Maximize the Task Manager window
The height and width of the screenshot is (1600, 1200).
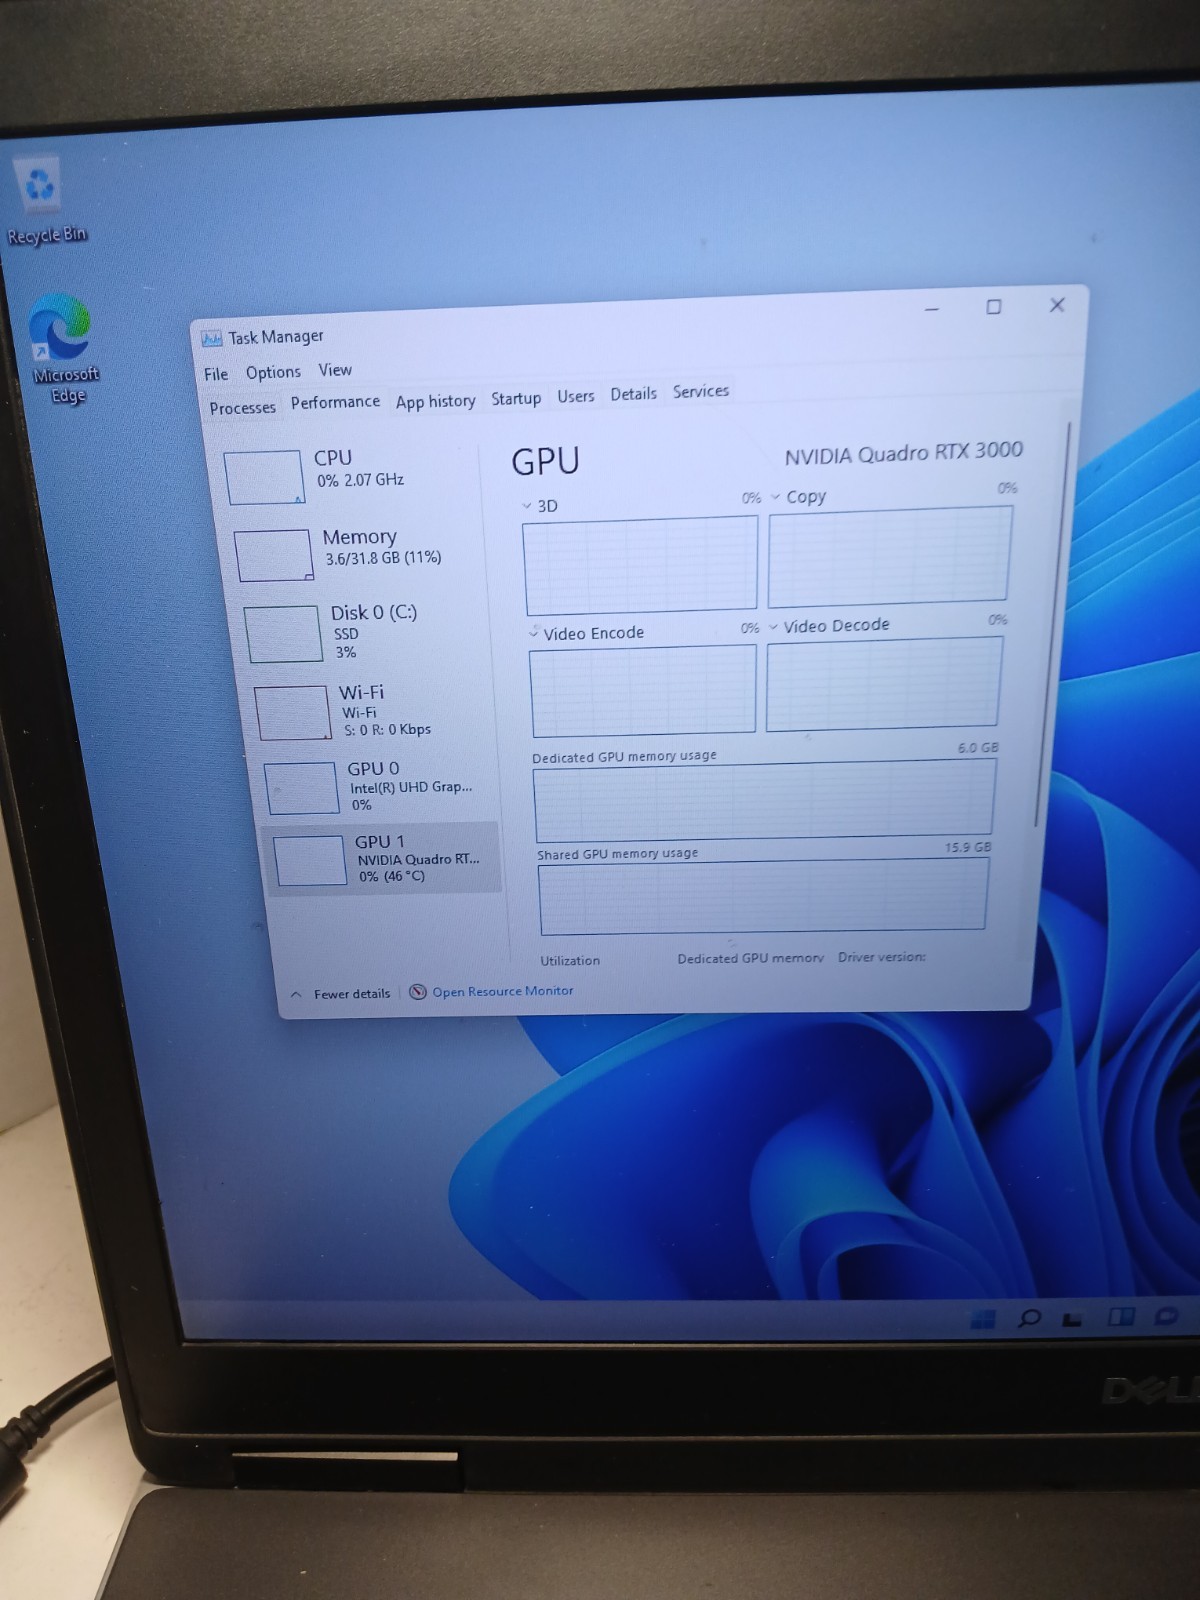click(994, 307)
